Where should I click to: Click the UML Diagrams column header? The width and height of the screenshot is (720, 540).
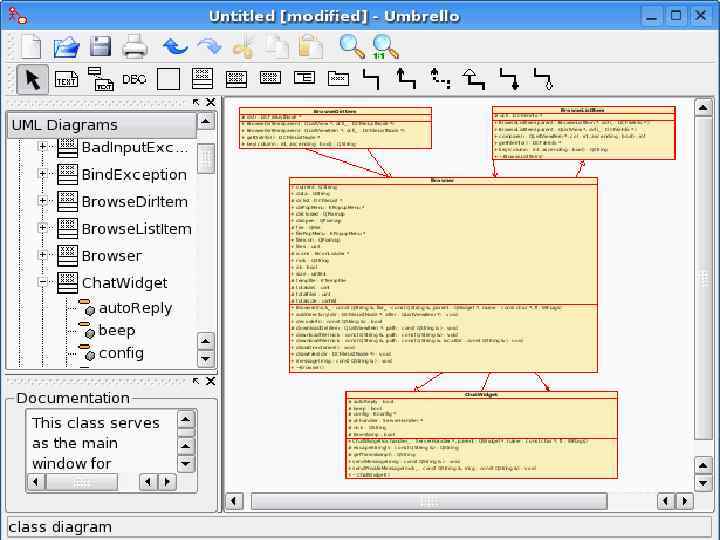click(x=102, y=125)
